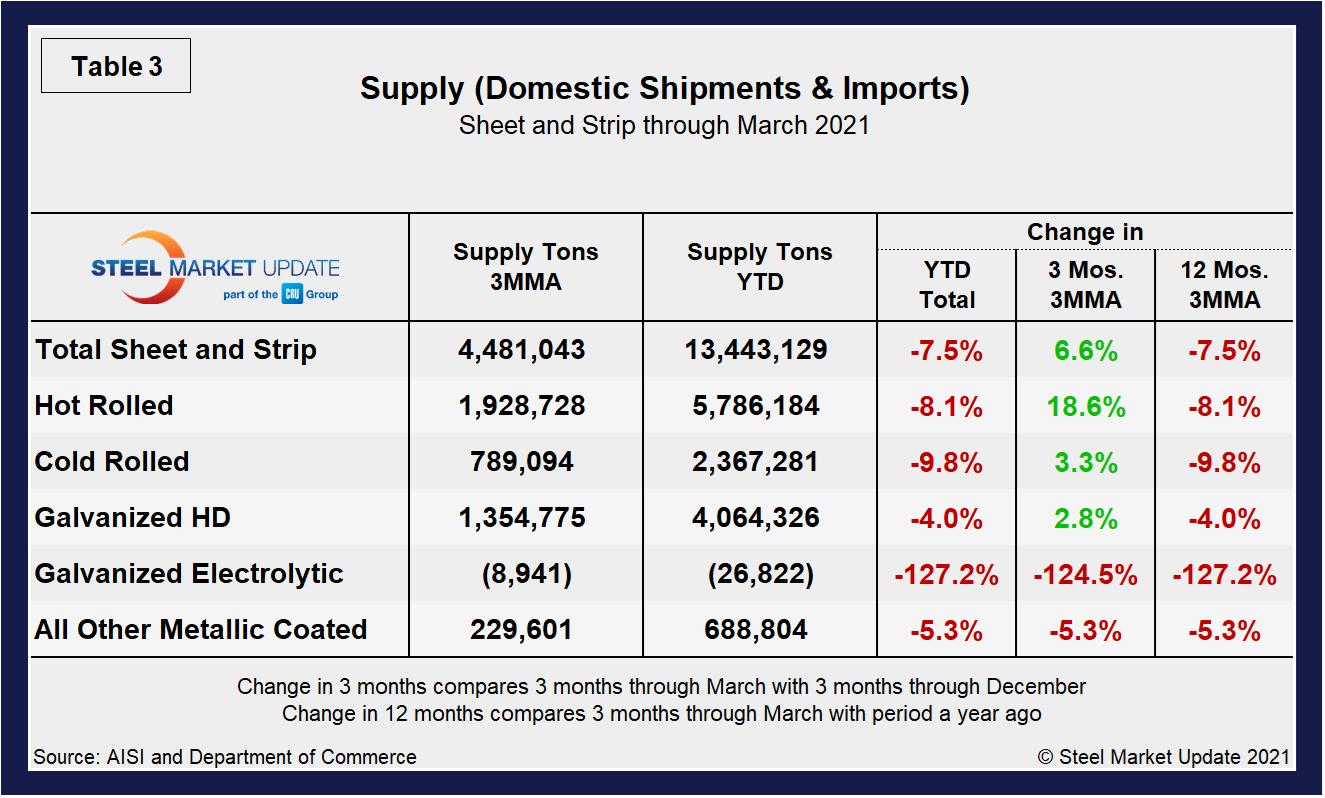Click the Table 3 label box
The height and width of the screenshot is (798, 1325).
pos(116,67)
